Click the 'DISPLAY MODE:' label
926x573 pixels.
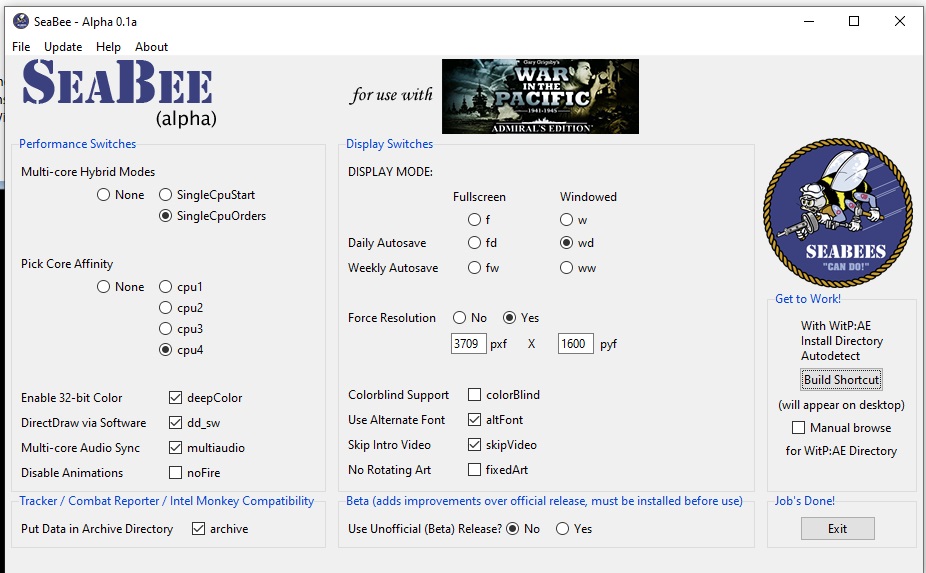390,172
